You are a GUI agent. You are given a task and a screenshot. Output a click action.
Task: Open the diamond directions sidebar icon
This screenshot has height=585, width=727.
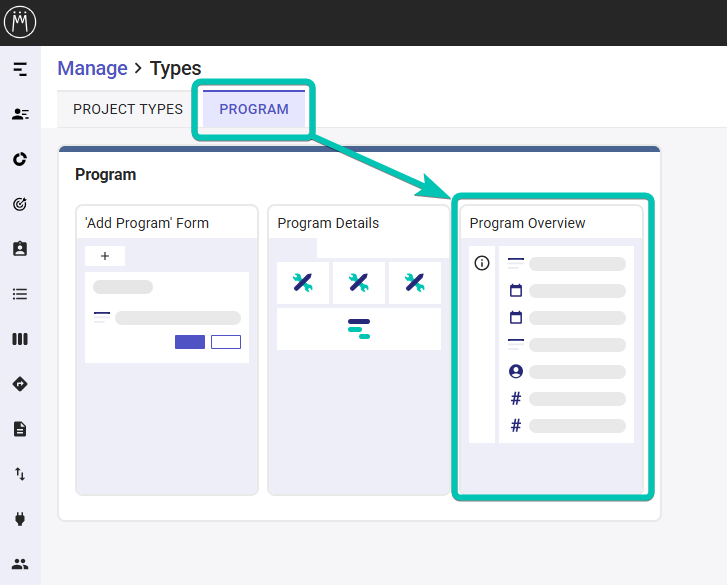(x=20, y=384)
